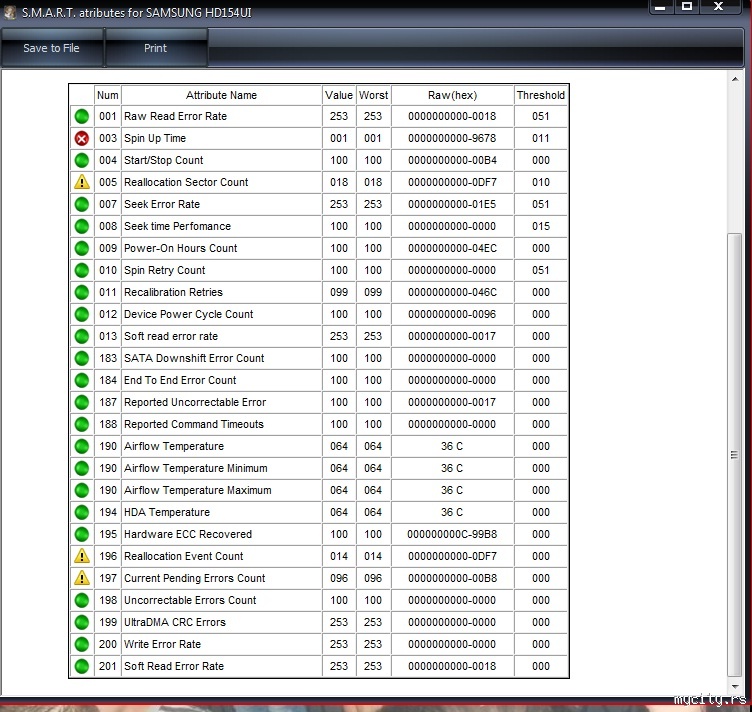Viewport: 752px width, 712px height.
Task: Click the green status icon for Spin Retry Count
Action: click(x=82, y=270)
